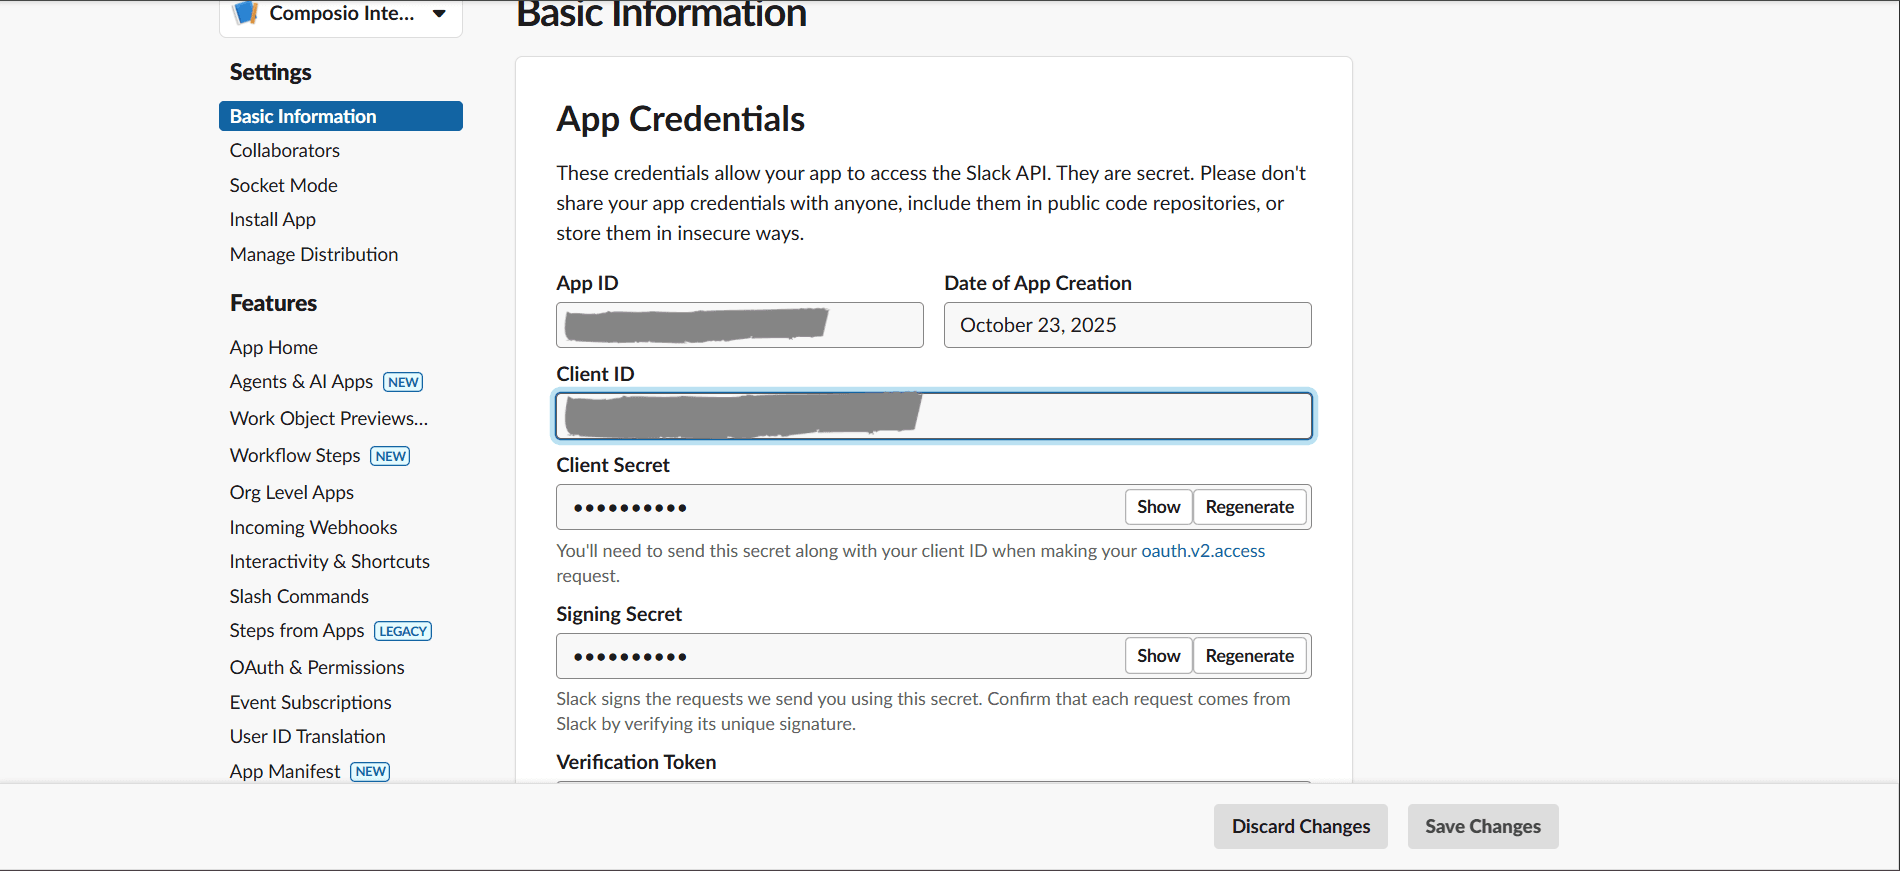1900x871 pixels.
Task: Click the App ID field
Action: pos(740,325)
